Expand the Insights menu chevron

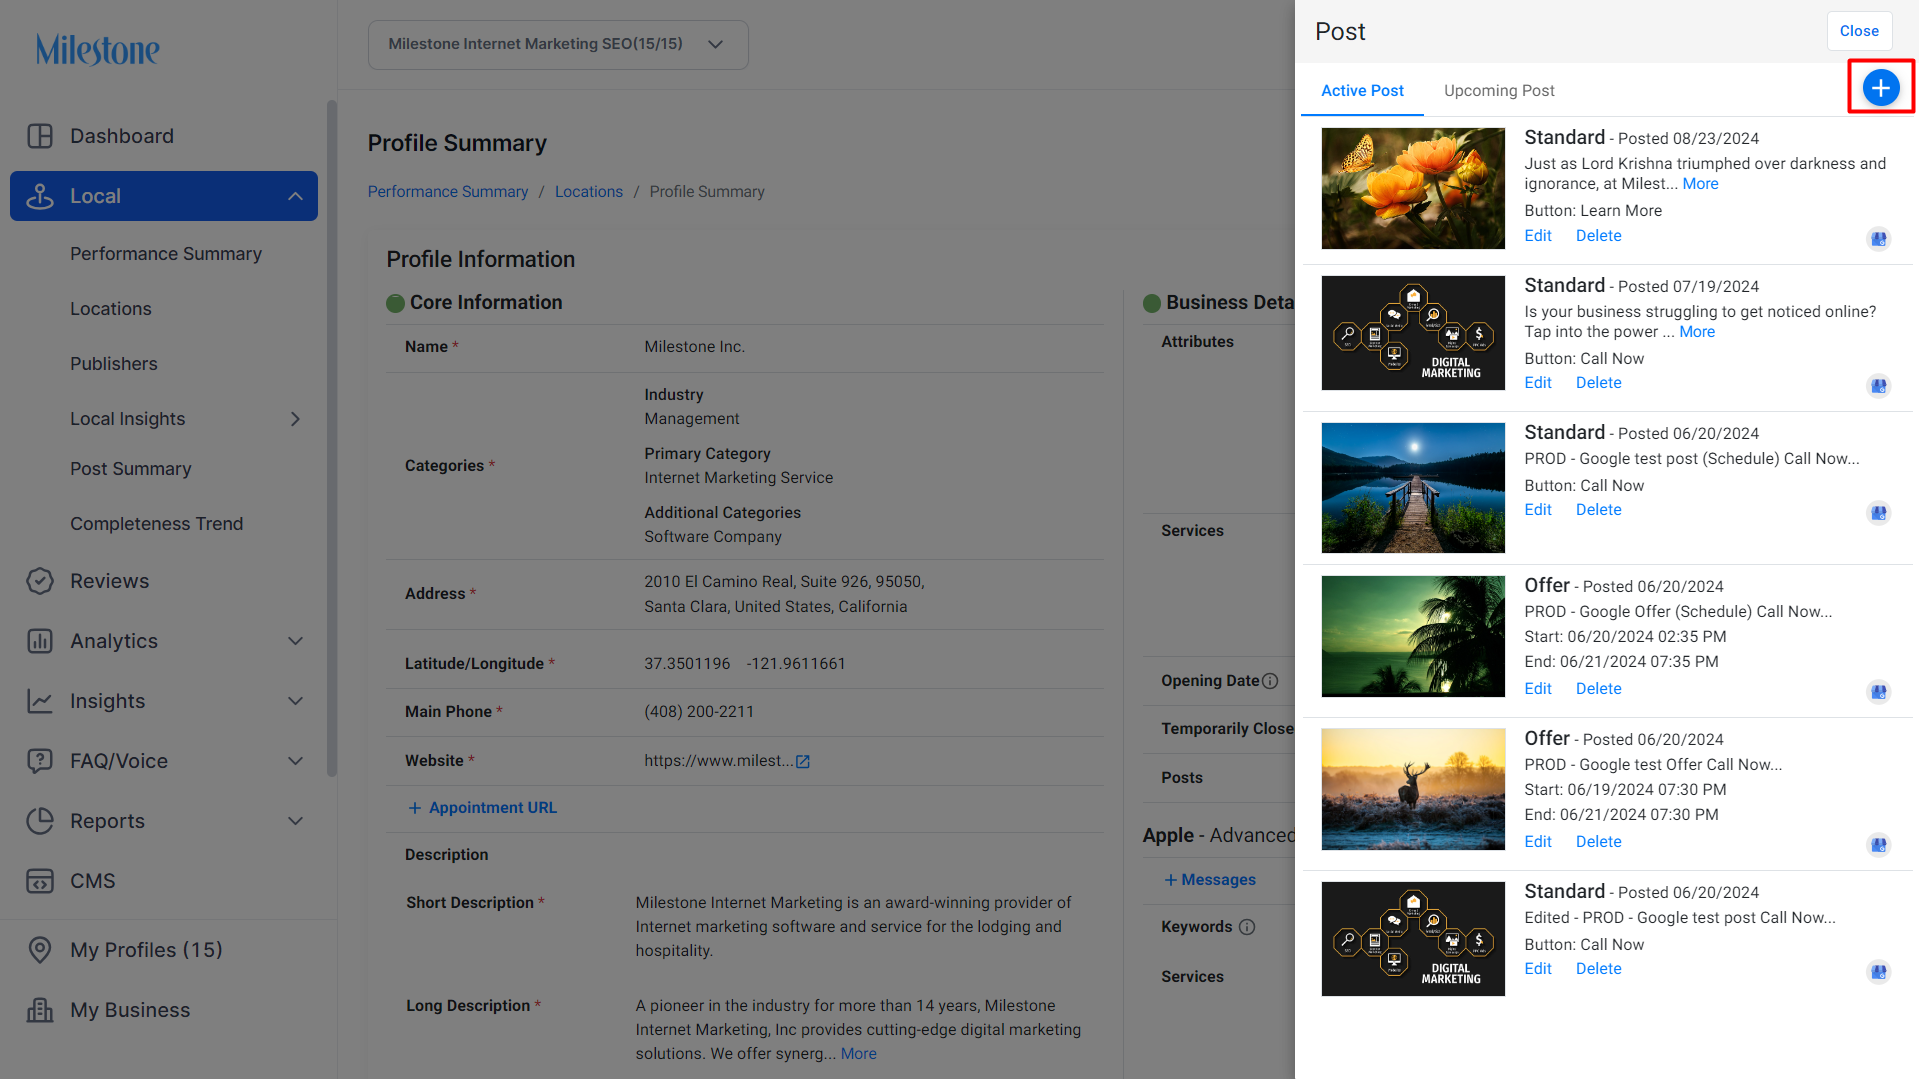(x=295, y=701)
